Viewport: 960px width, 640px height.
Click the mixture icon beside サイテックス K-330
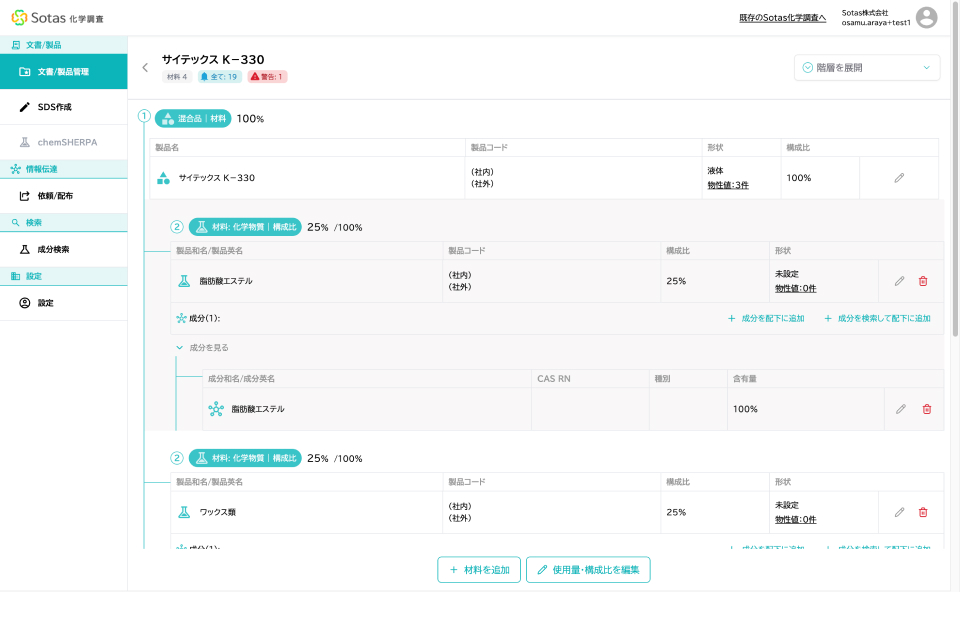pyautogui.click(x=163, y=178)
